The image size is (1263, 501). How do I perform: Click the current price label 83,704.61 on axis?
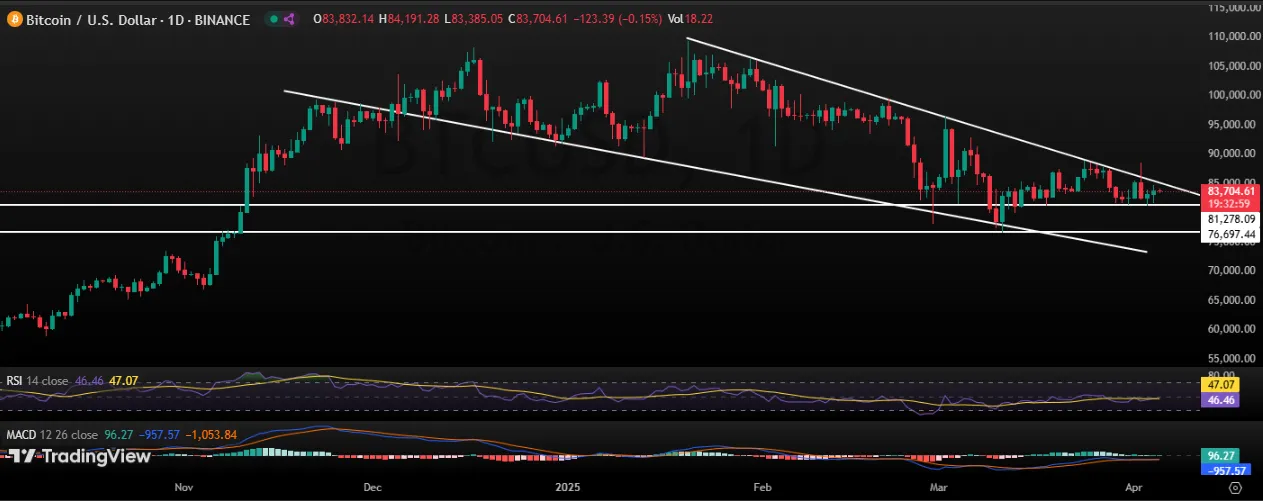coord(1230,190)
